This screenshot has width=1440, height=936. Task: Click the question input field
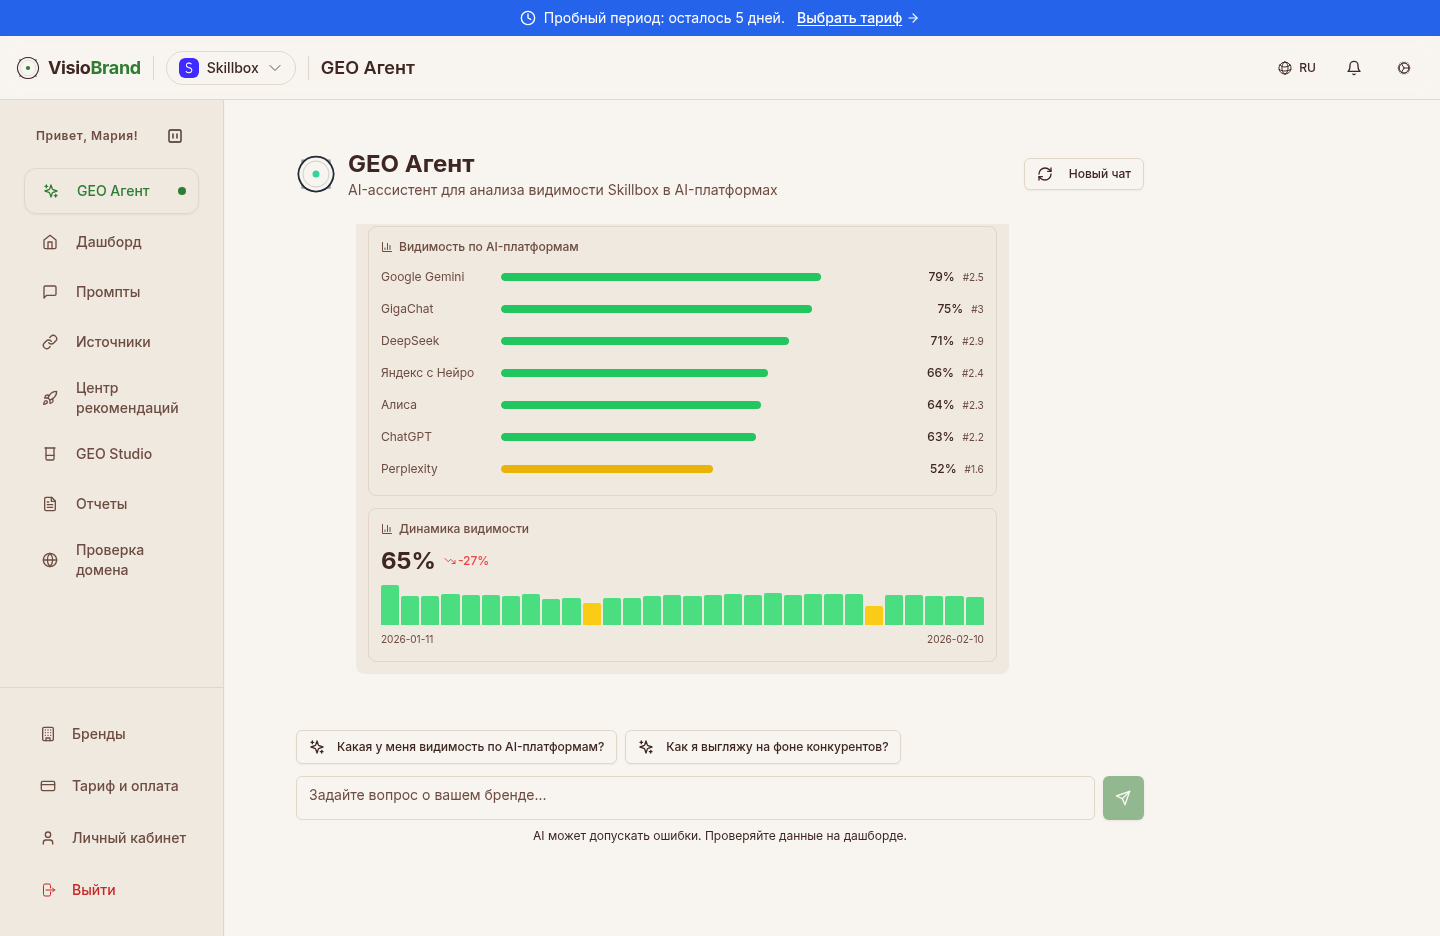(x=695, y=798)
